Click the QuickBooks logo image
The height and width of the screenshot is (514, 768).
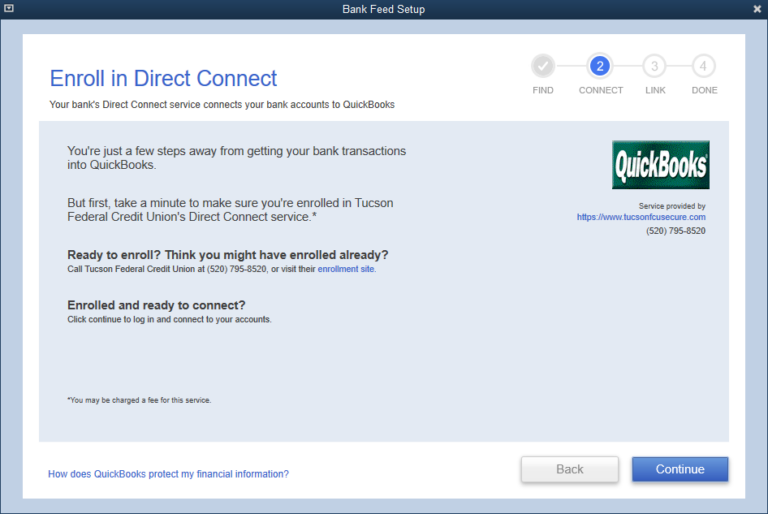[660, 165]
